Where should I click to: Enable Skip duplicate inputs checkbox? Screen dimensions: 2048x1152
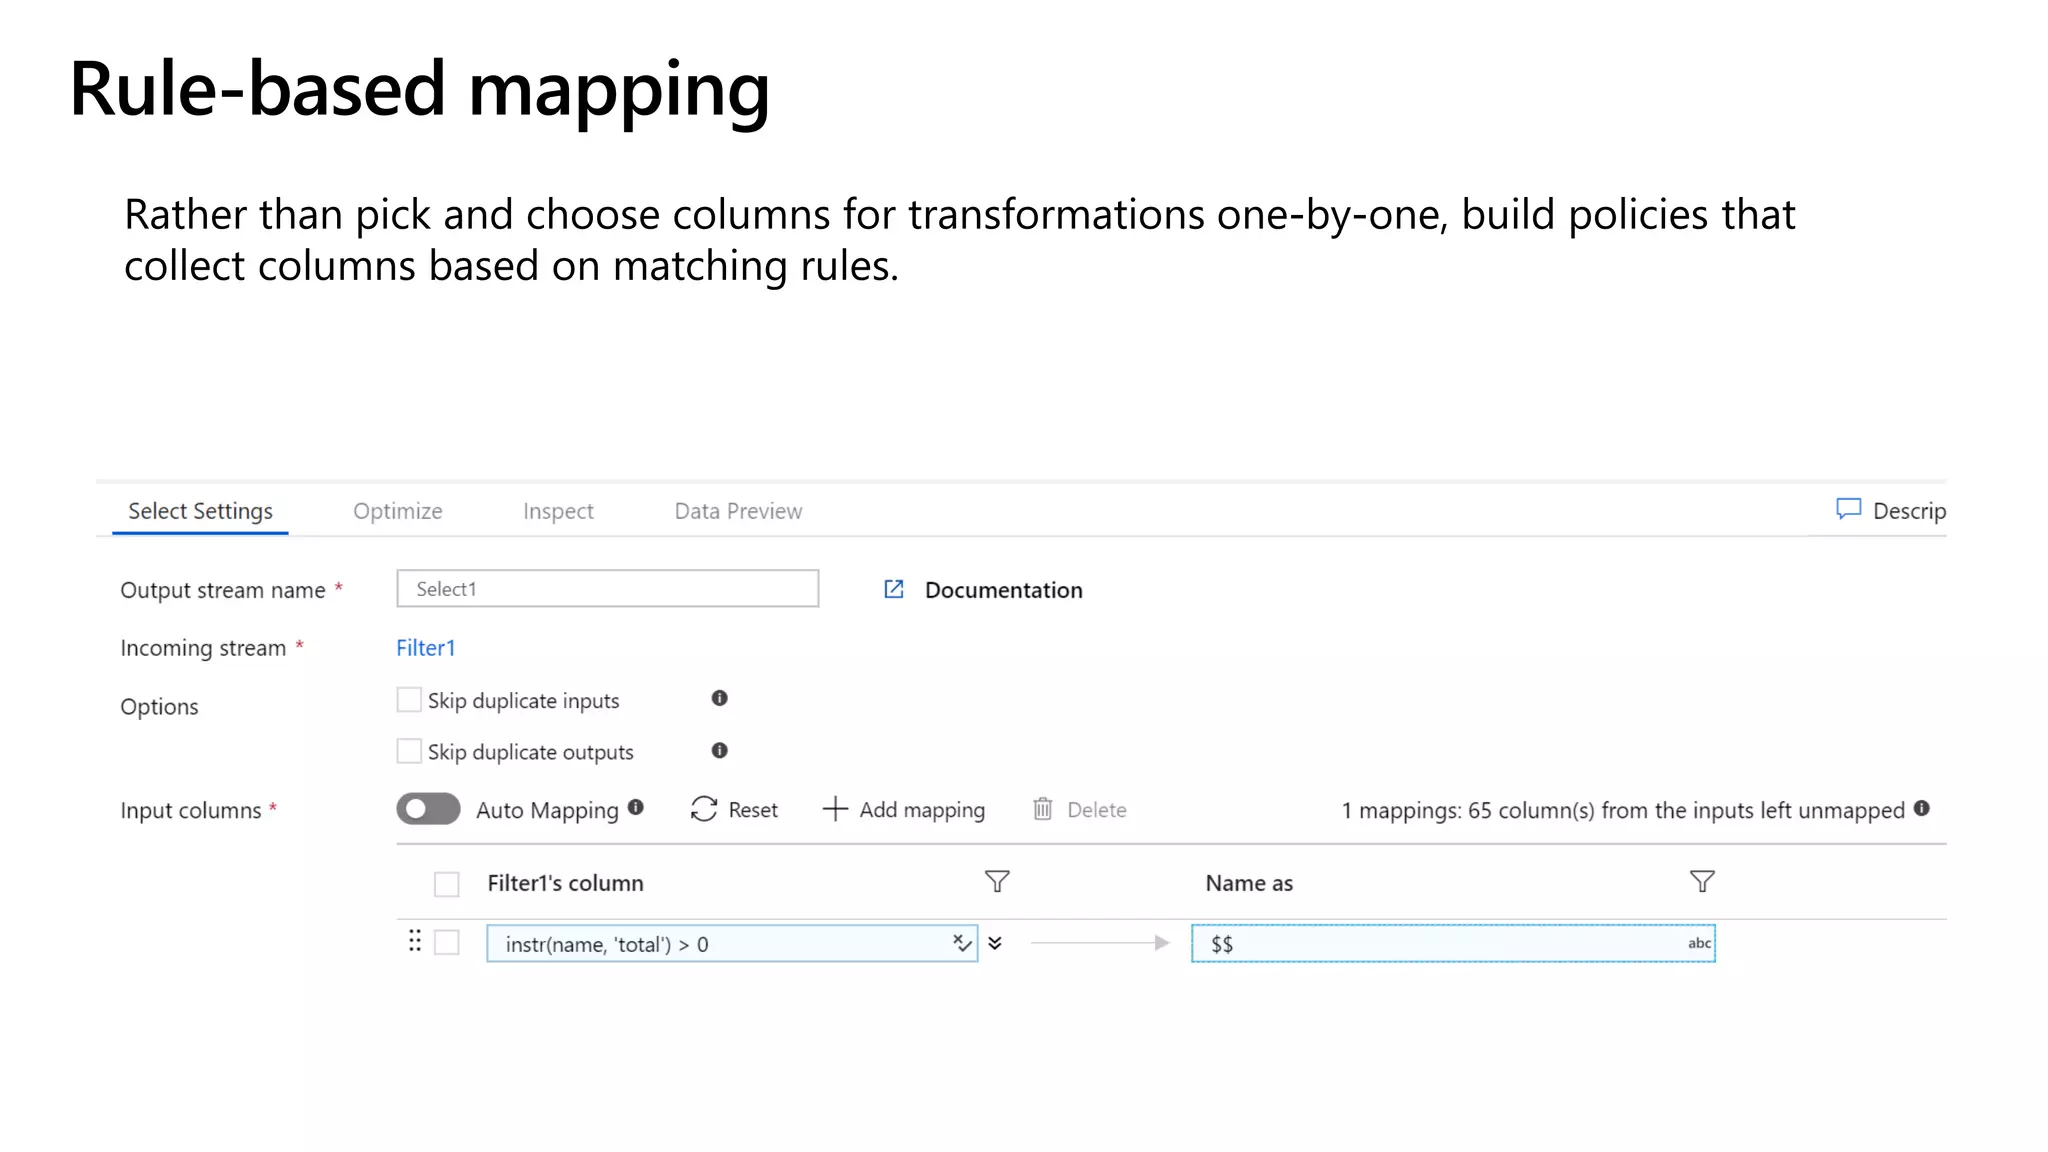409,699
